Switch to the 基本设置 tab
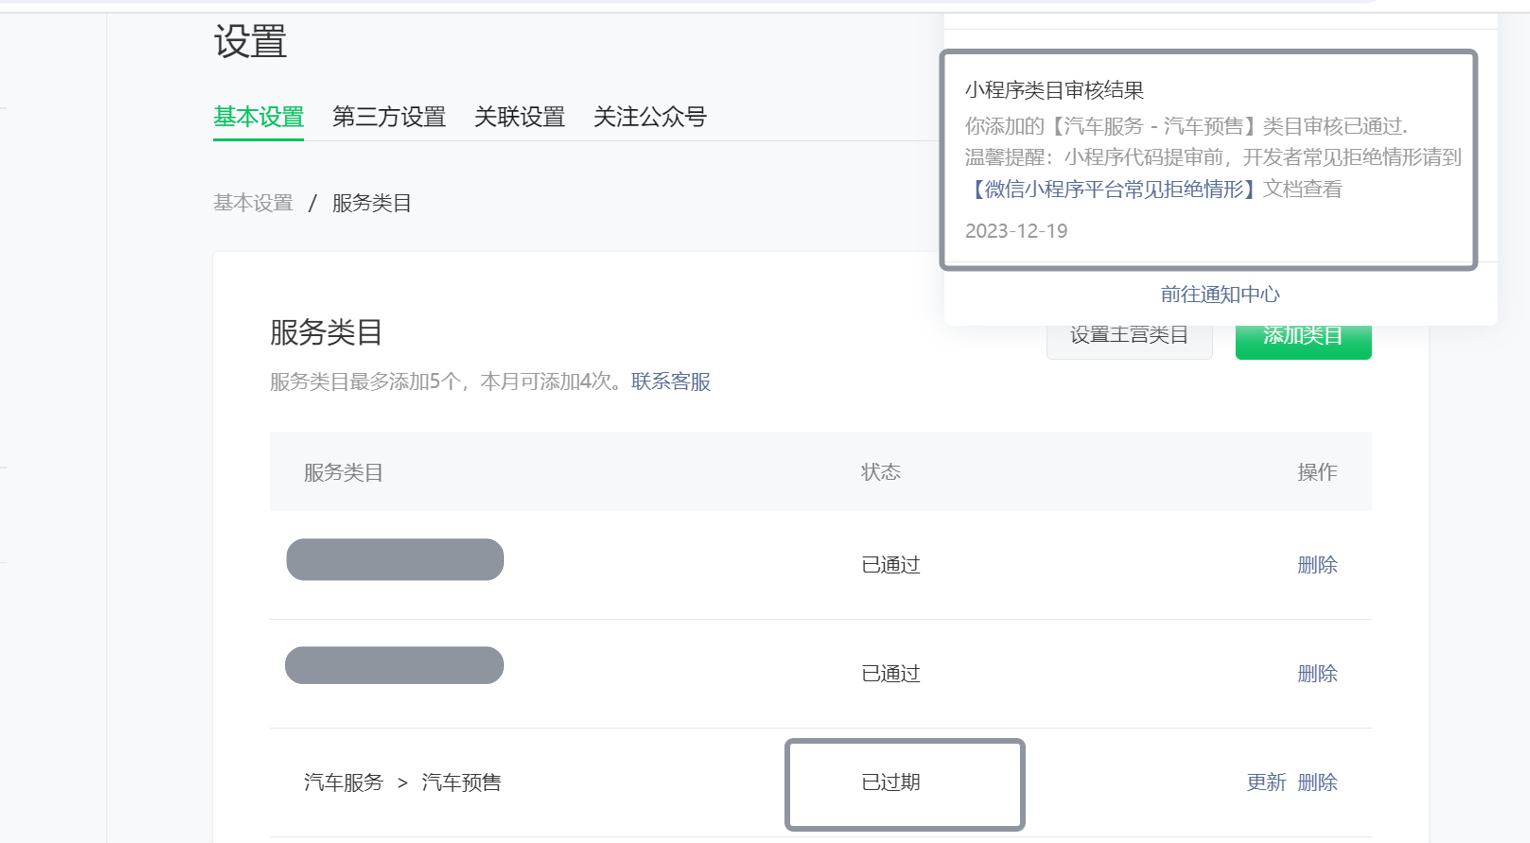 (258, 117)
